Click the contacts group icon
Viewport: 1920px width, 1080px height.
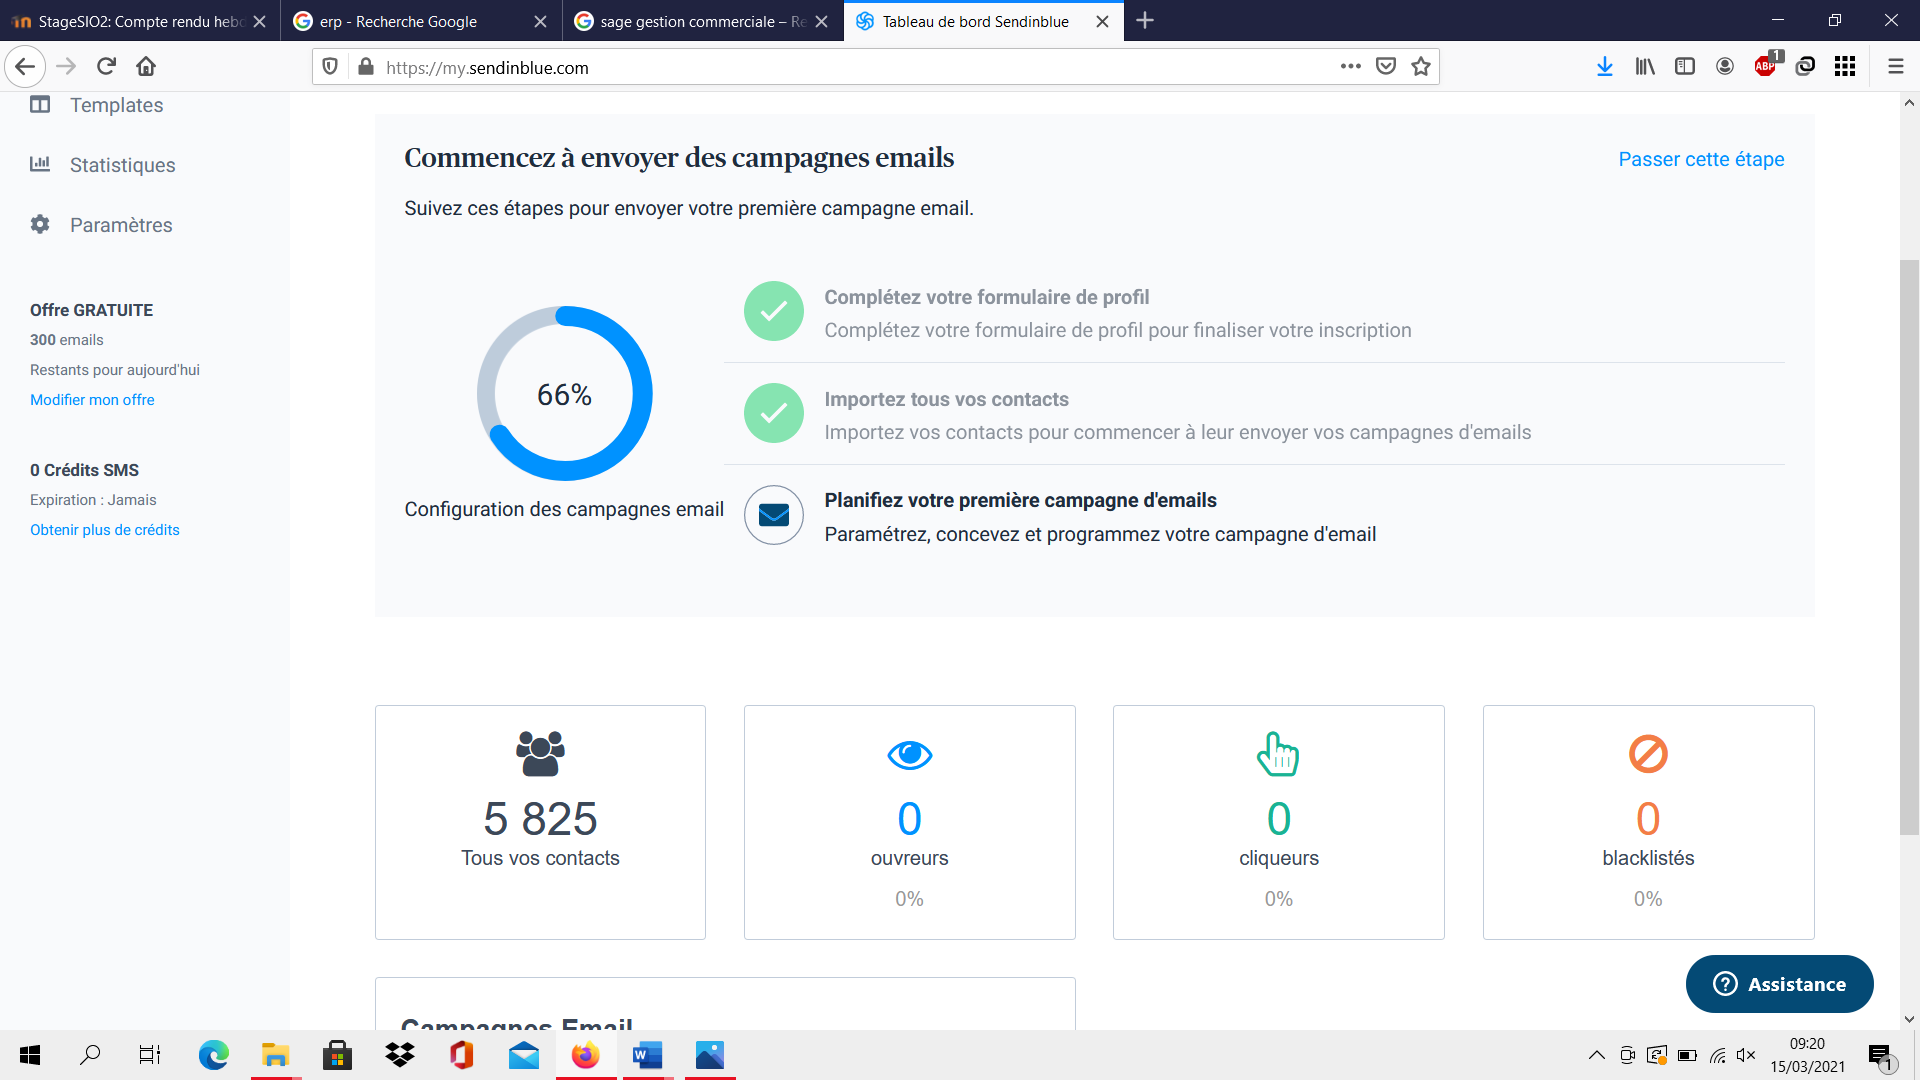coord(540,754)
